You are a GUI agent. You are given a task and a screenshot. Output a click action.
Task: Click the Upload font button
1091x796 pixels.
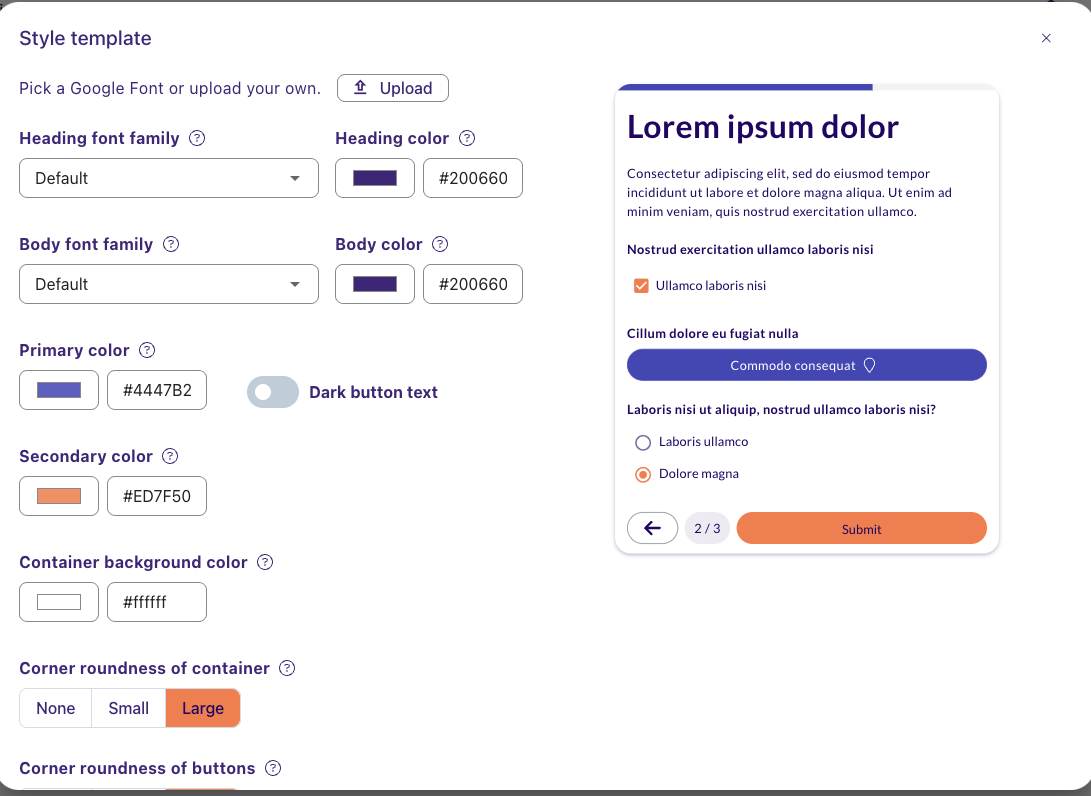(392, 88)
